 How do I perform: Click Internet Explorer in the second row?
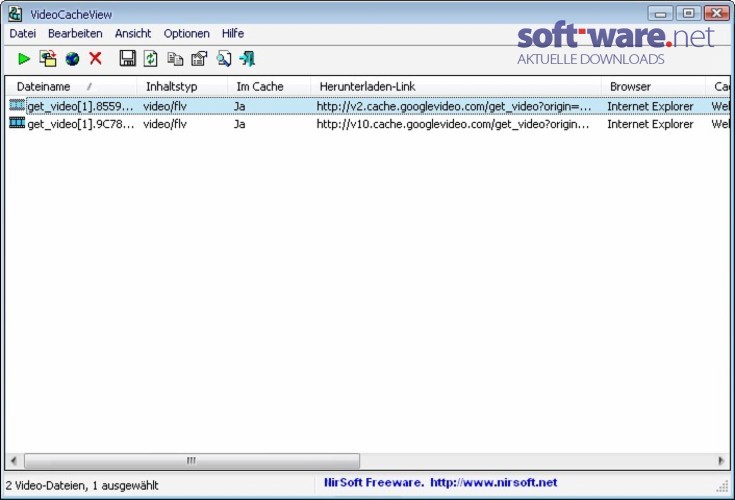pos(650,124)
